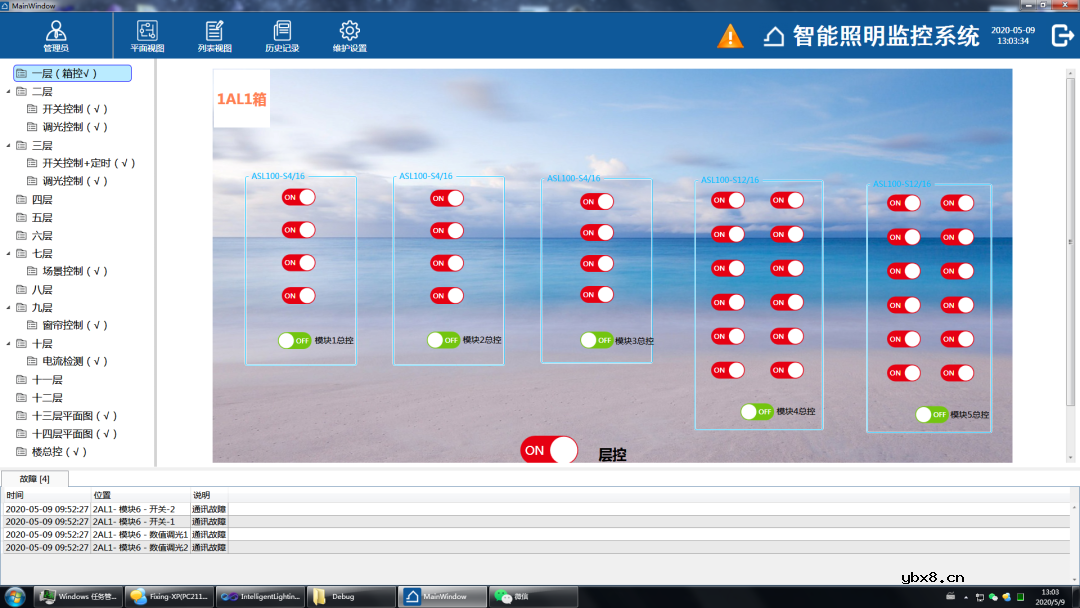1080x608 pixels.
Task: Toggle the 模块3总控 master switch
Action: coord(596,340)
